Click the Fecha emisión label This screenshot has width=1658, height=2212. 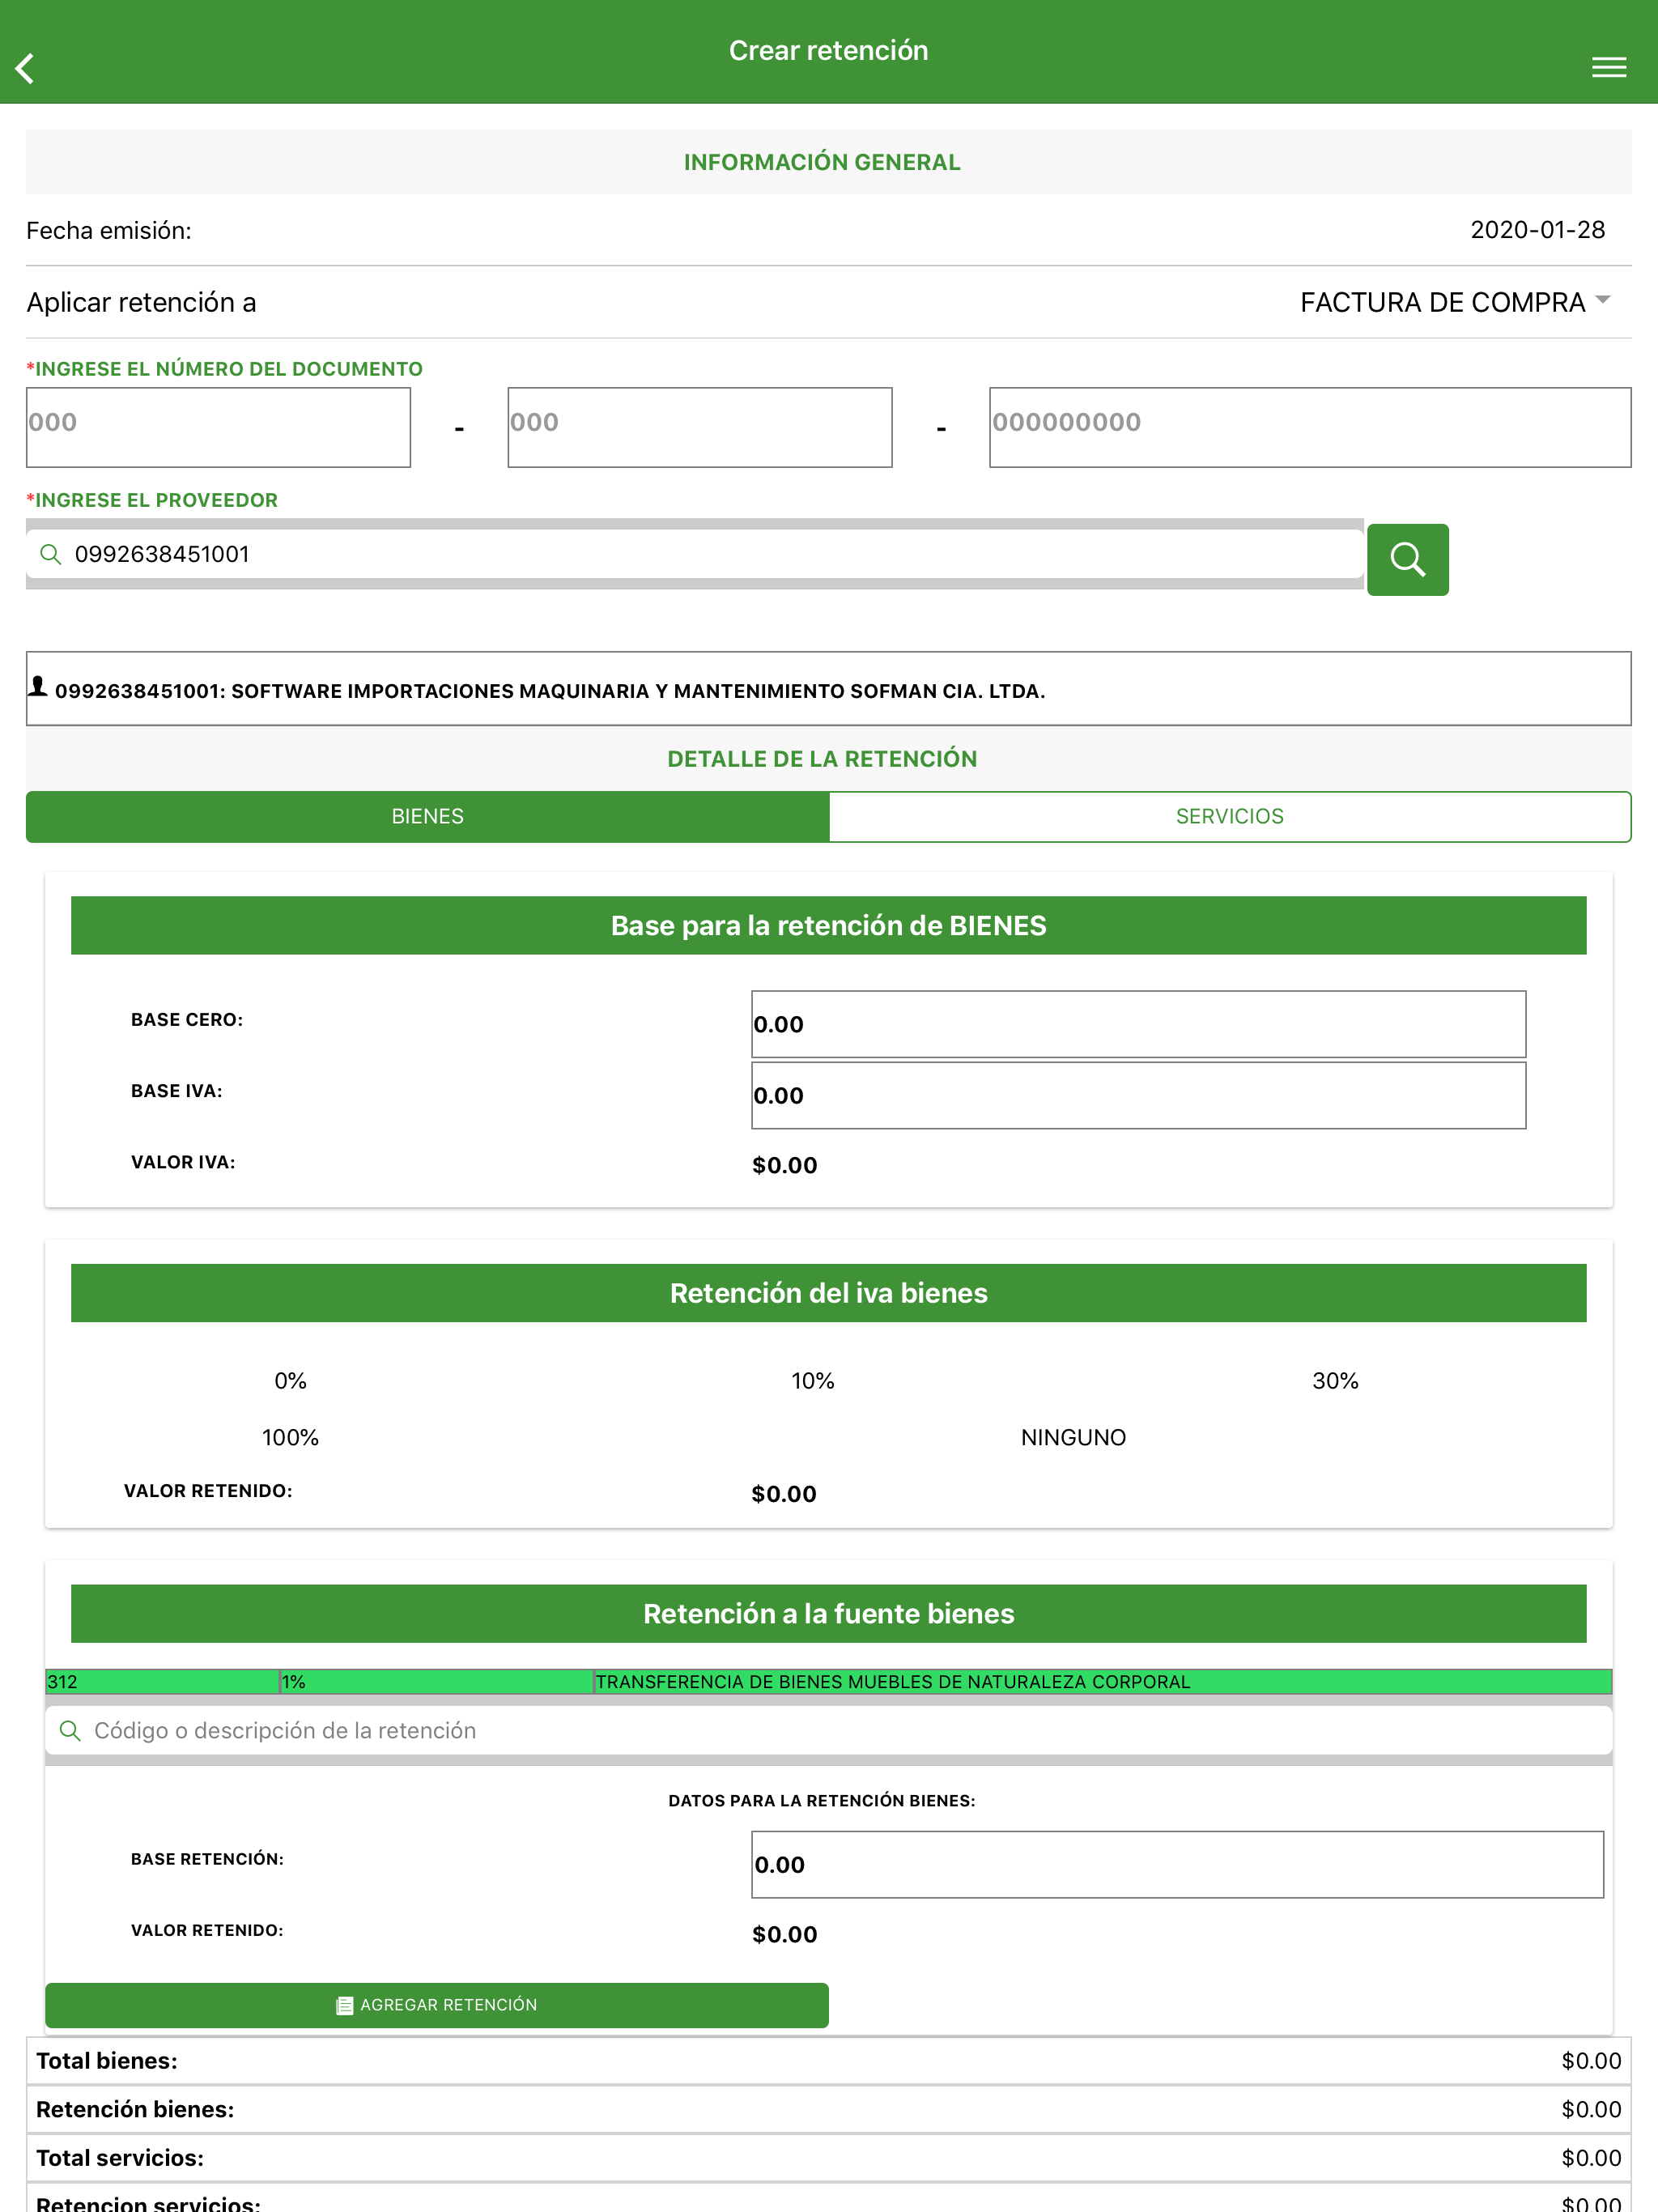click(x=109, y=231)
